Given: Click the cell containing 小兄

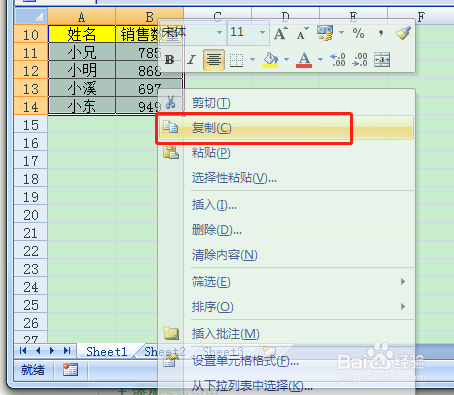Looking at the screenshot, I should tap(82, 52).
